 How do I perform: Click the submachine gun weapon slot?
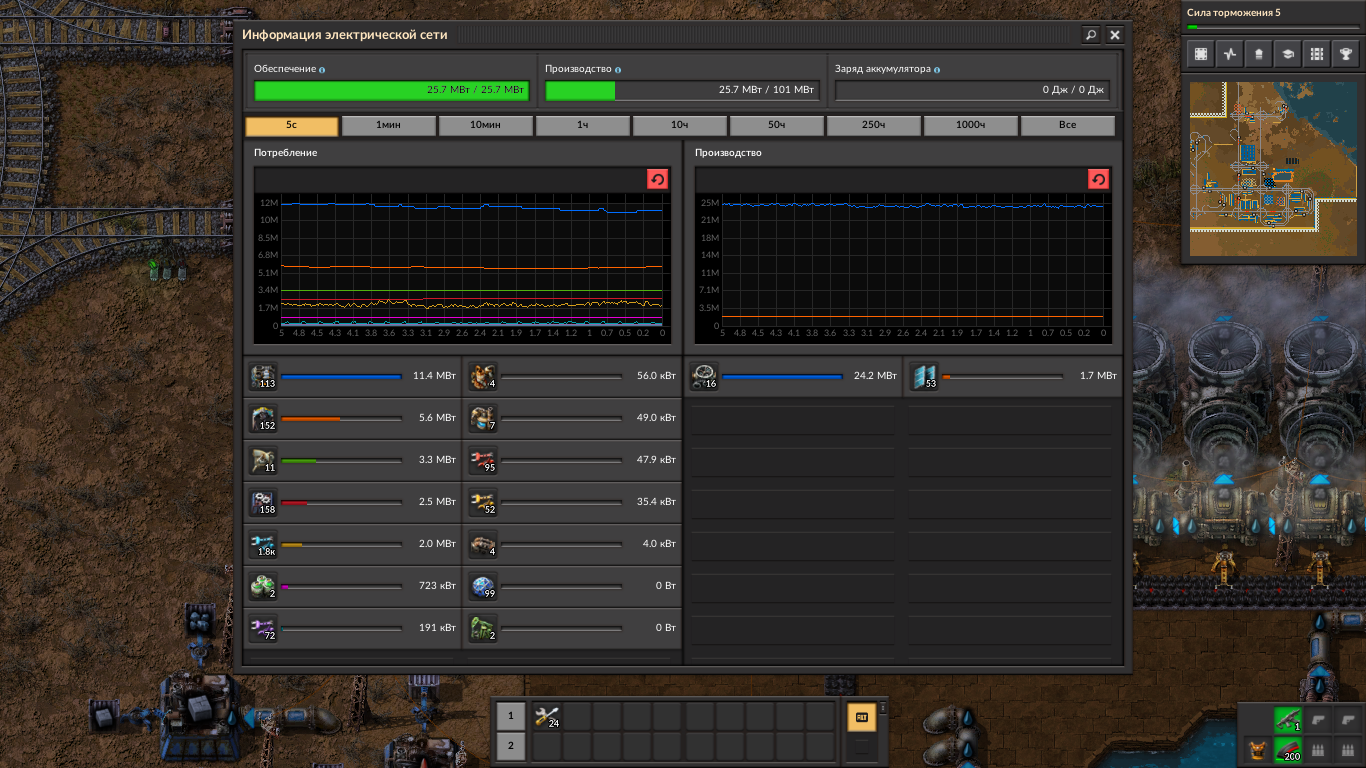click(1286, 720)
